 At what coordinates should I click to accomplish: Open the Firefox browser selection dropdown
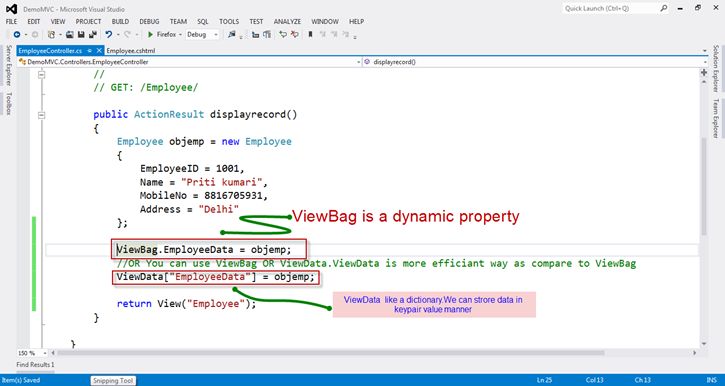[180, 35]
